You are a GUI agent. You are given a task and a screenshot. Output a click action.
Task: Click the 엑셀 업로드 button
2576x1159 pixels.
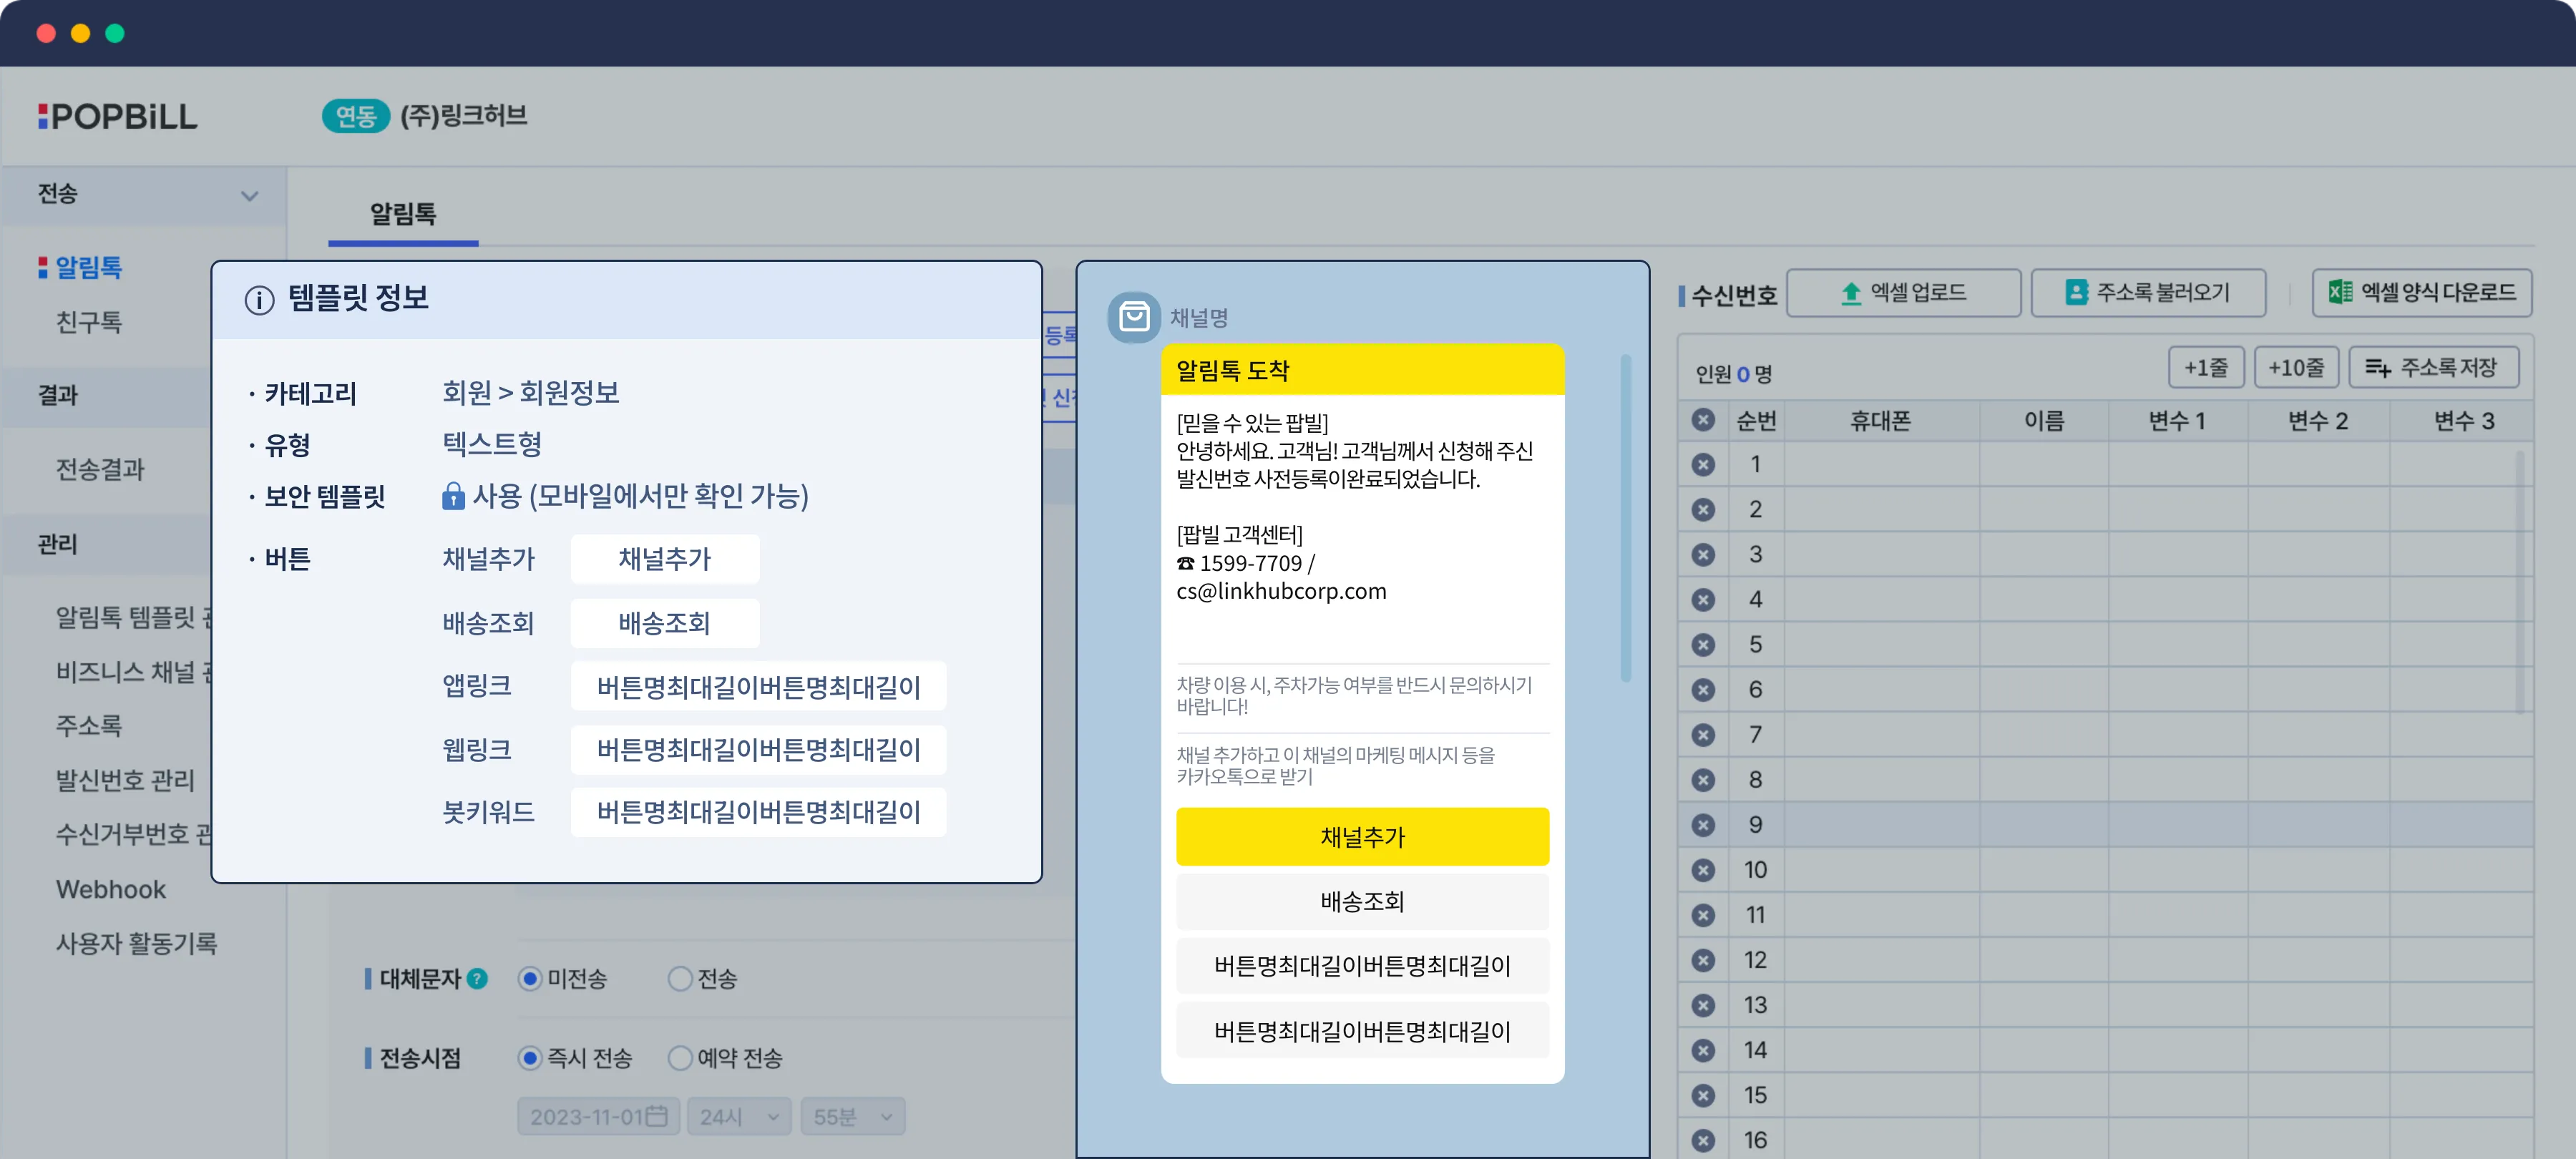tap(1903, 292)
